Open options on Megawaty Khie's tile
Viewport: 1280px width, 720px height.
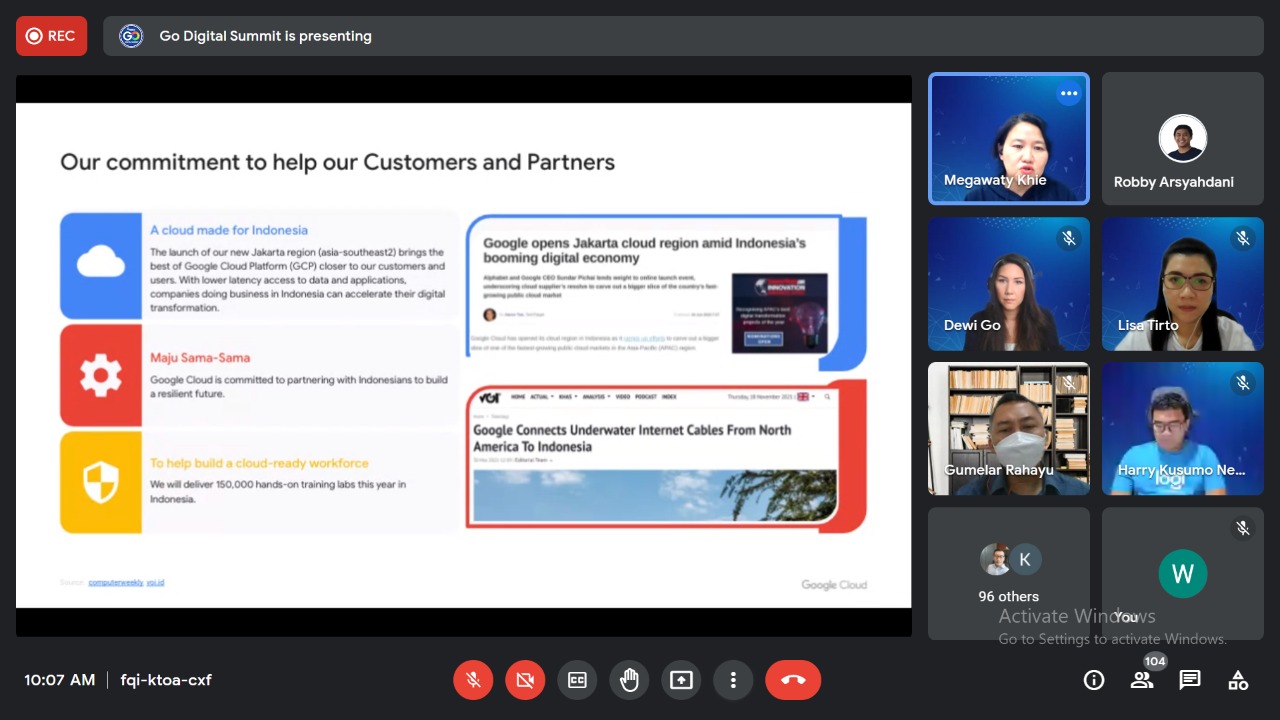[1069, 94]
